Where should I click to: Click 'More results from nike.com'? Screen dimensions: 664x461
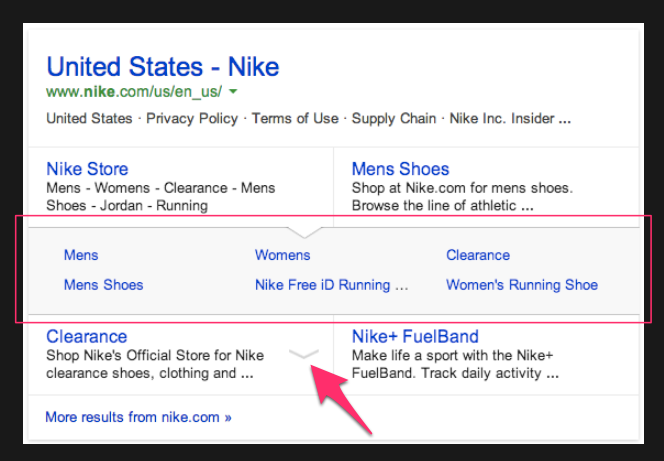point(138,417)
